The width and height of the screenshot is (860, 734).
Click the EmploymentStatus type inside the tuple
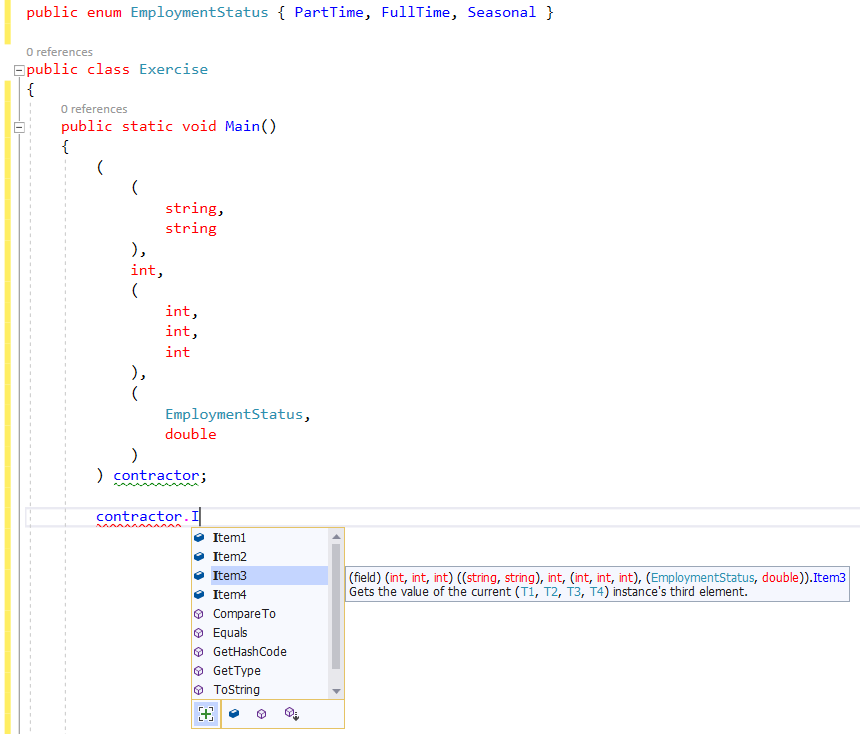point(234,414)
